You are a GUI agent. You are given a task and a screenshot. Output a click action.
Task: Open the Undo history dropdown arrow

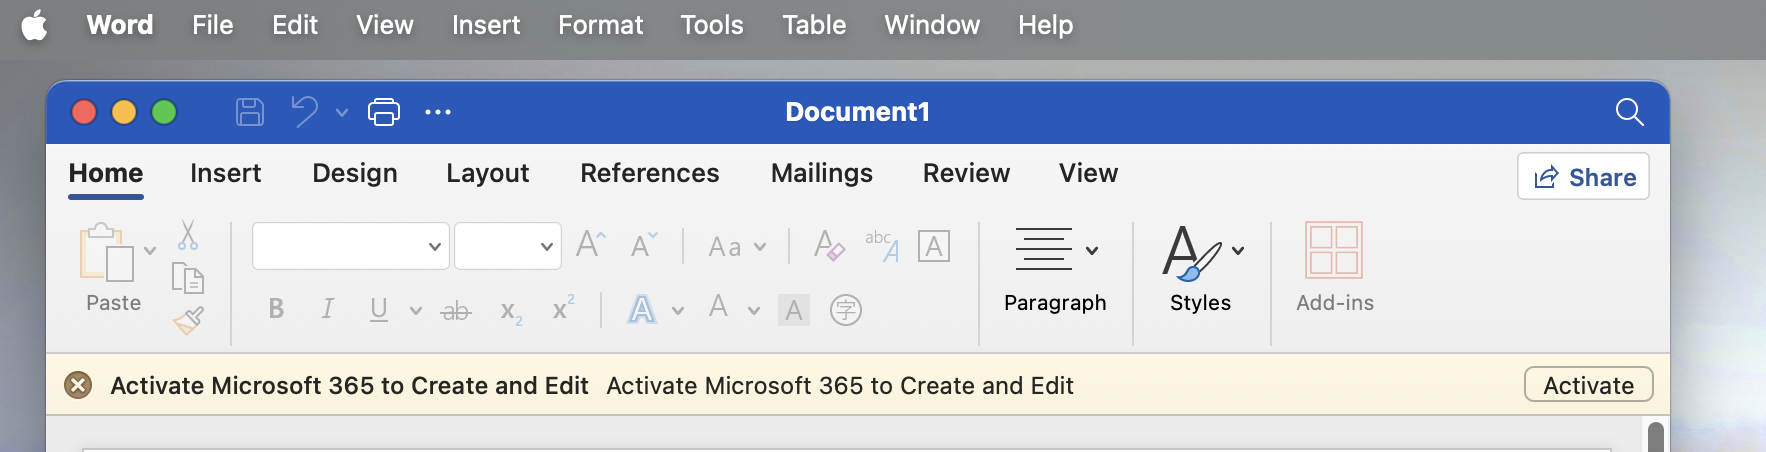(x=342, y=113)
